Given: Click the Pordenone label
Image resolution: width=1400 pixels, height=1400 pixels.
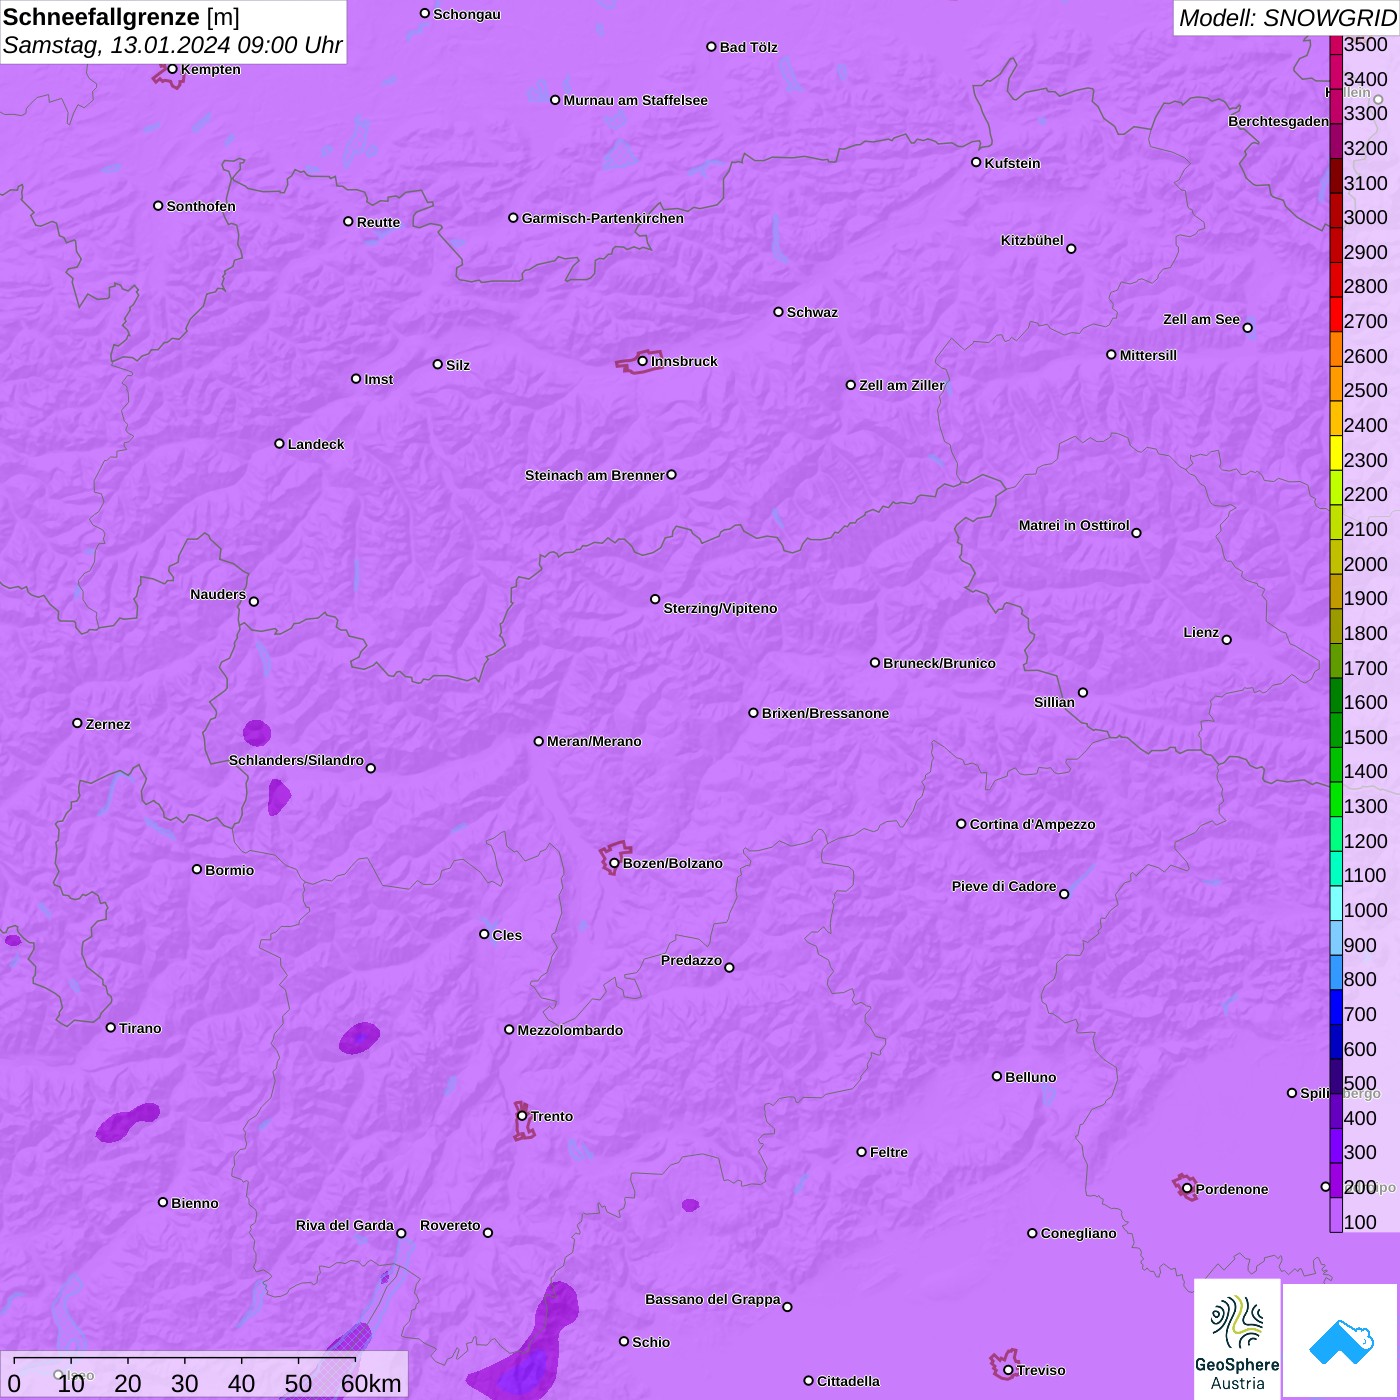Looking at the screenshot, I should (1232, 1189).
